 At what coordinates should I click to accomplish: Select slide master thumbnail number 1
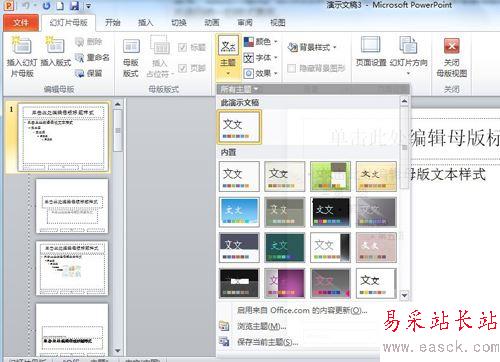(63, 137)
